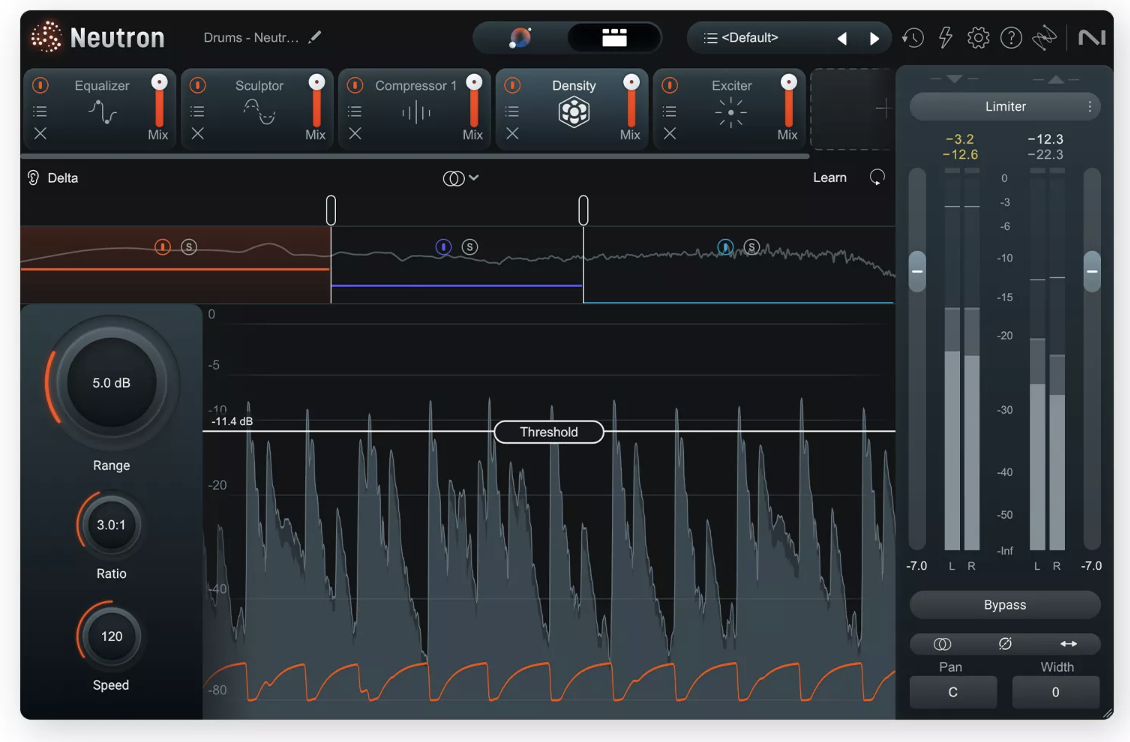
Task: Solo the high band
Action: coord(752,247)
